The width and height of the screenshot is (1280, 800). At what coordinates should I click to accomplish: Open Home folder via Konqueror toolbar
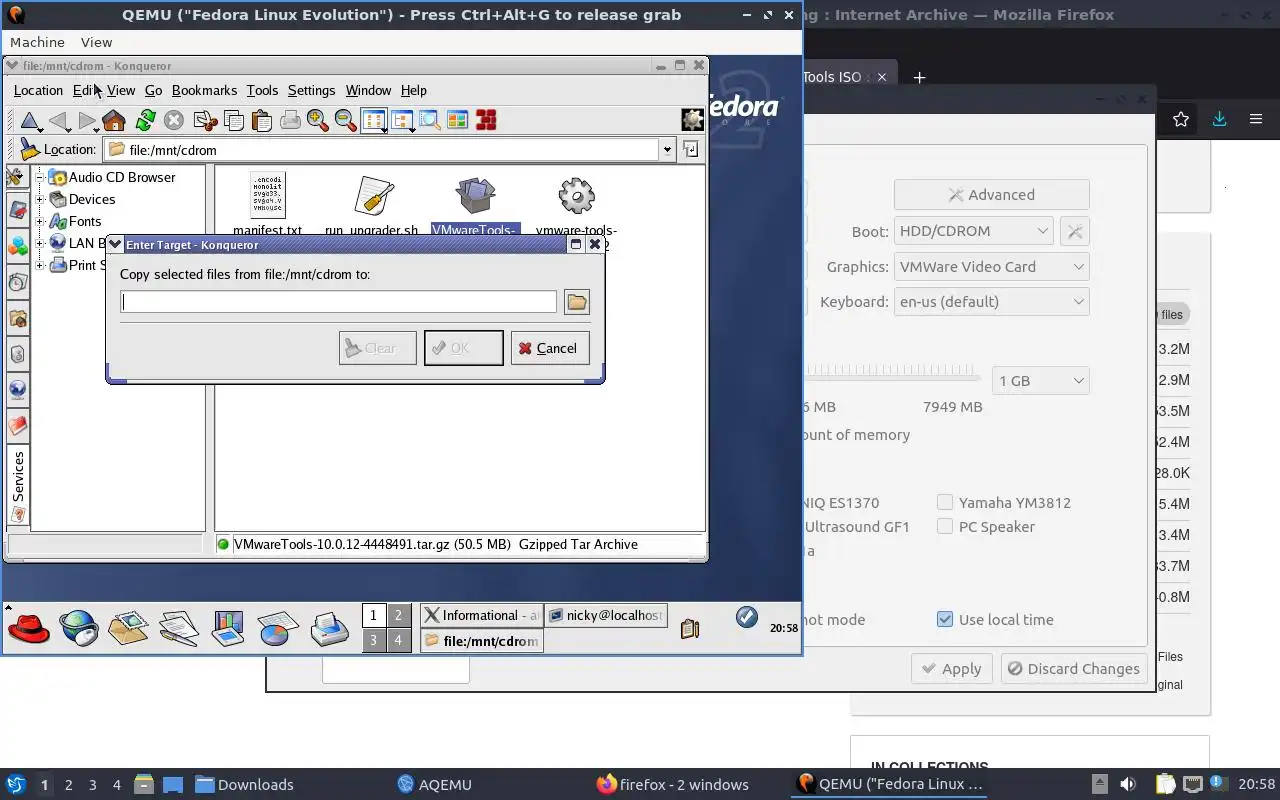[114, 121]
